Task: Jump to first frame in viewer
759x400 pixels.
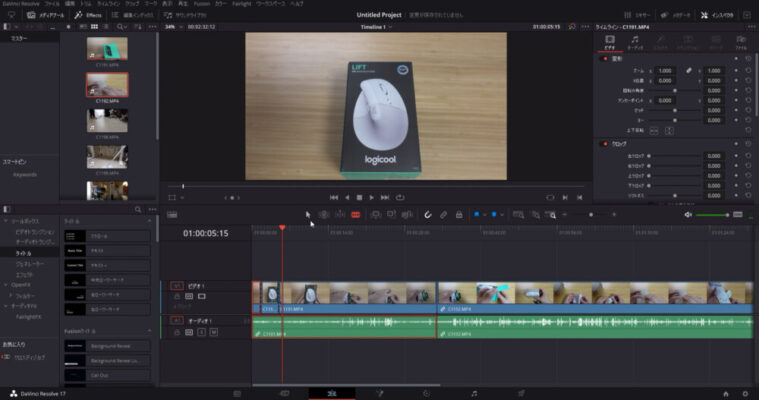Action: click(334, 198)
